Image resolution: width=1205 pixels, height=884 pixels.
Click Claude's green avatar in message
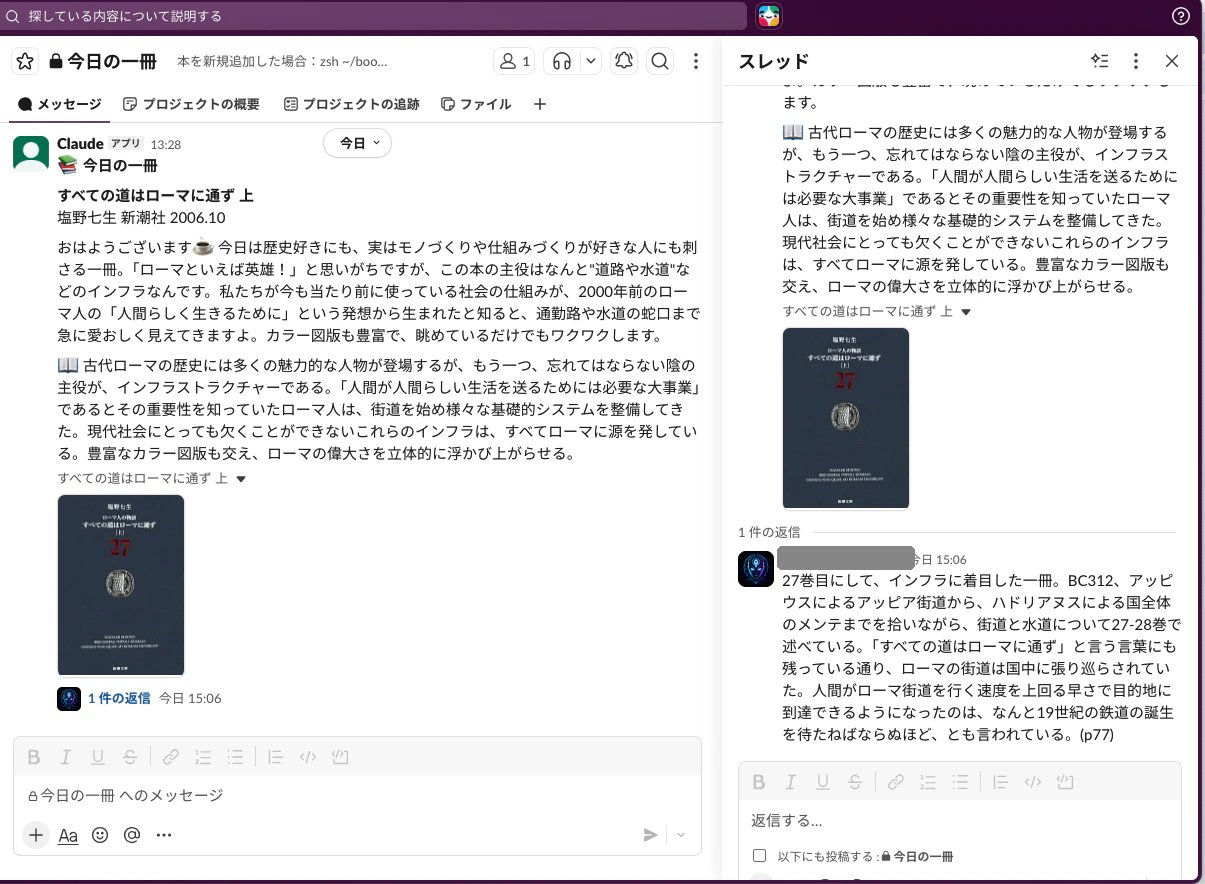click(x=31, y=153)
